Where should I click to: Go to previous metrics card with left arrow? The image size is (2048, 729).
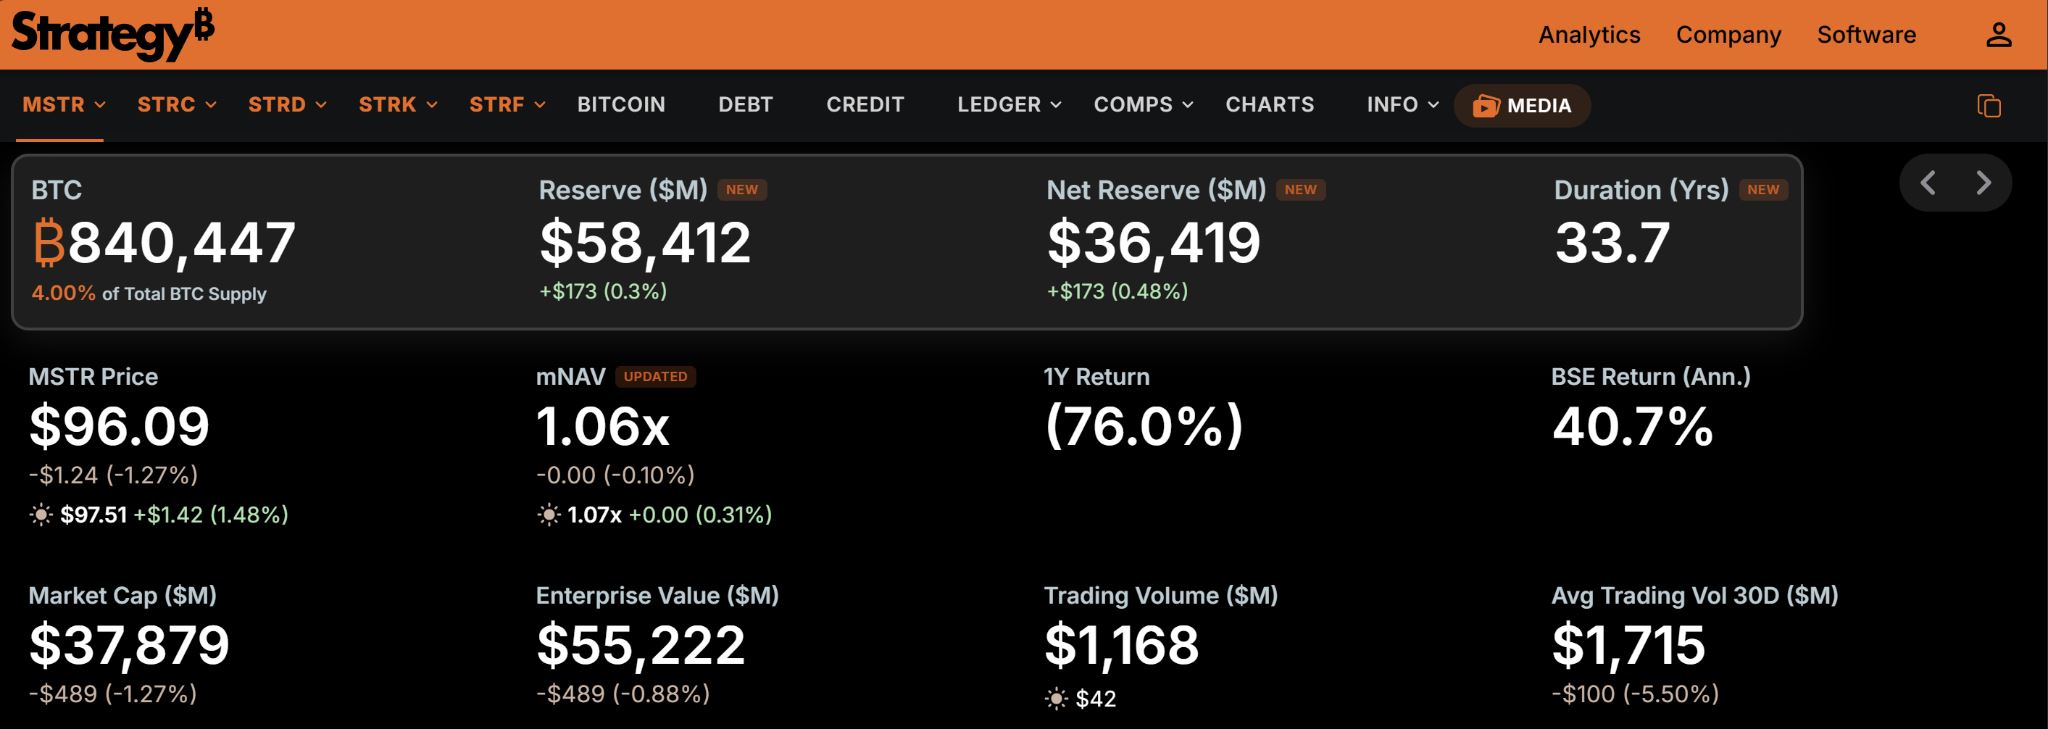(x=1928, y=182)
